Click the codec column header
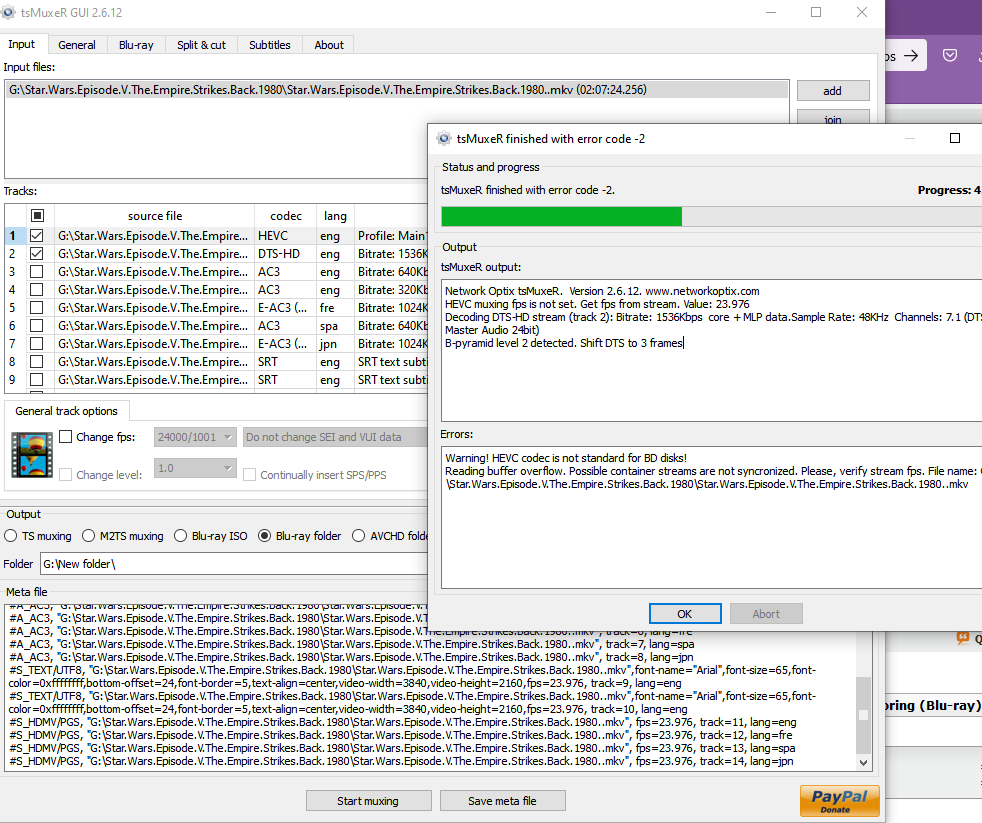 286,215
